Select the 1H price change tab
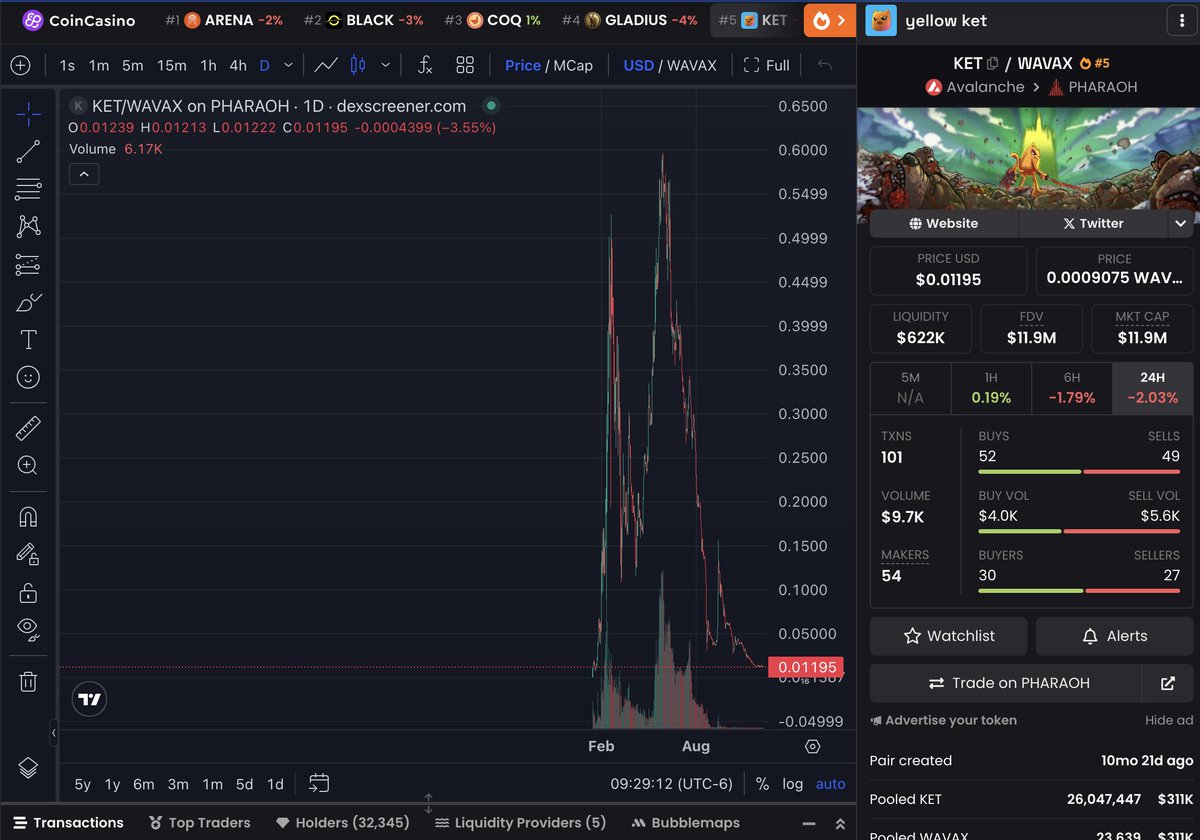This screenshot has width=1200, height=840. pos(990,389)
